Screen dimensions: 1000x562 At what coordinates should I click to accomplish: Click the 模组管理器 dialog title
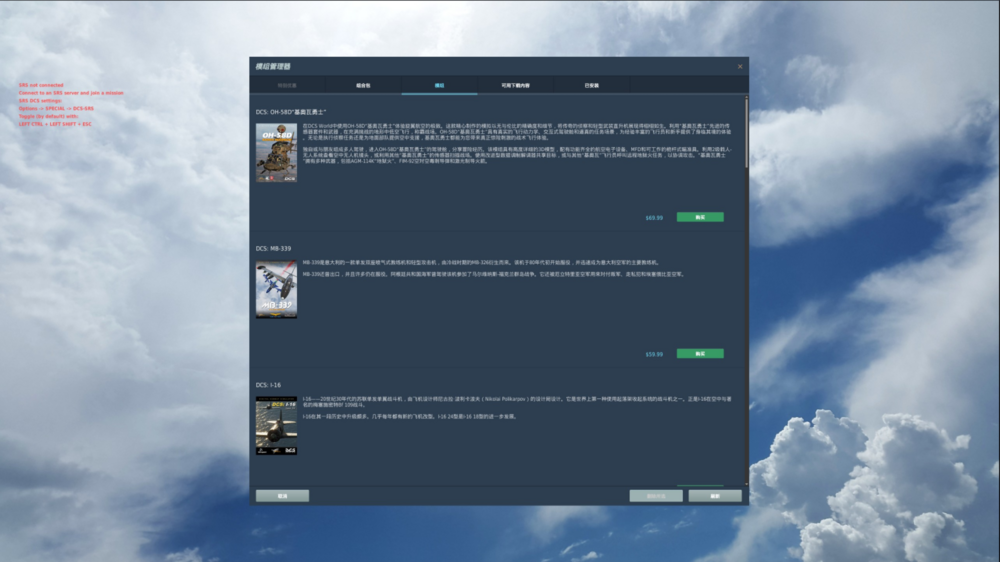click(273, 66)
